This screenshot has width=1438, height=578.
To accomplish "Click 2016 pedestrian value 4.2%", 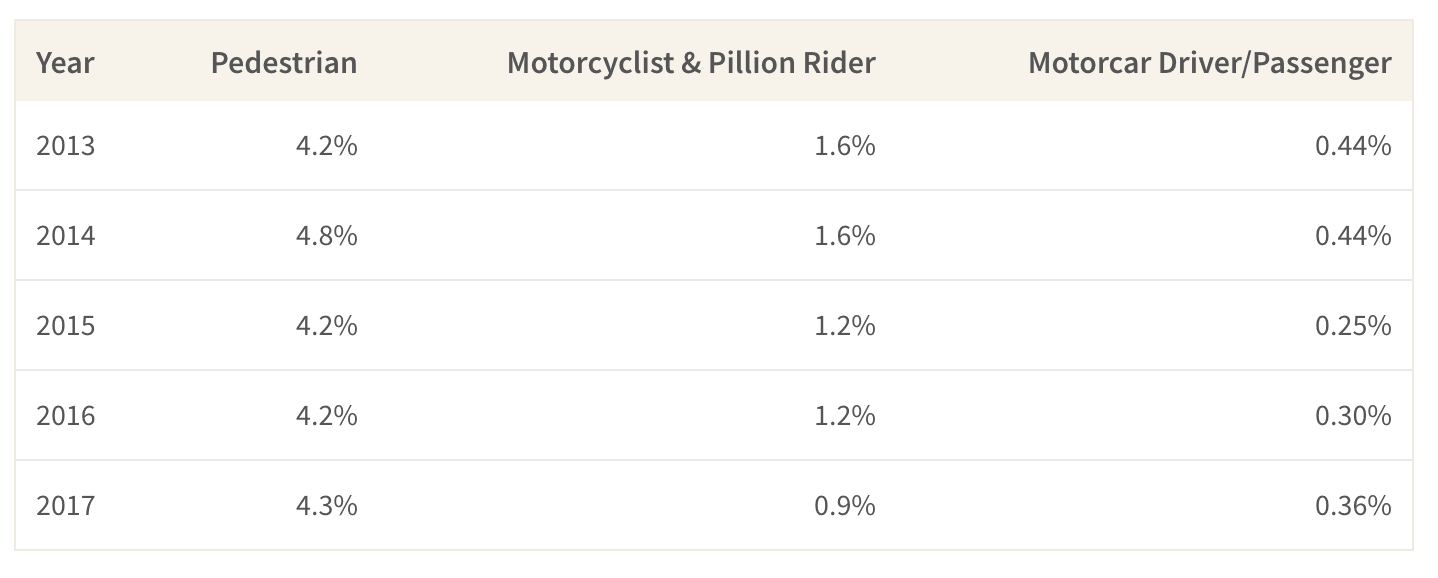I will pos(326,416).
